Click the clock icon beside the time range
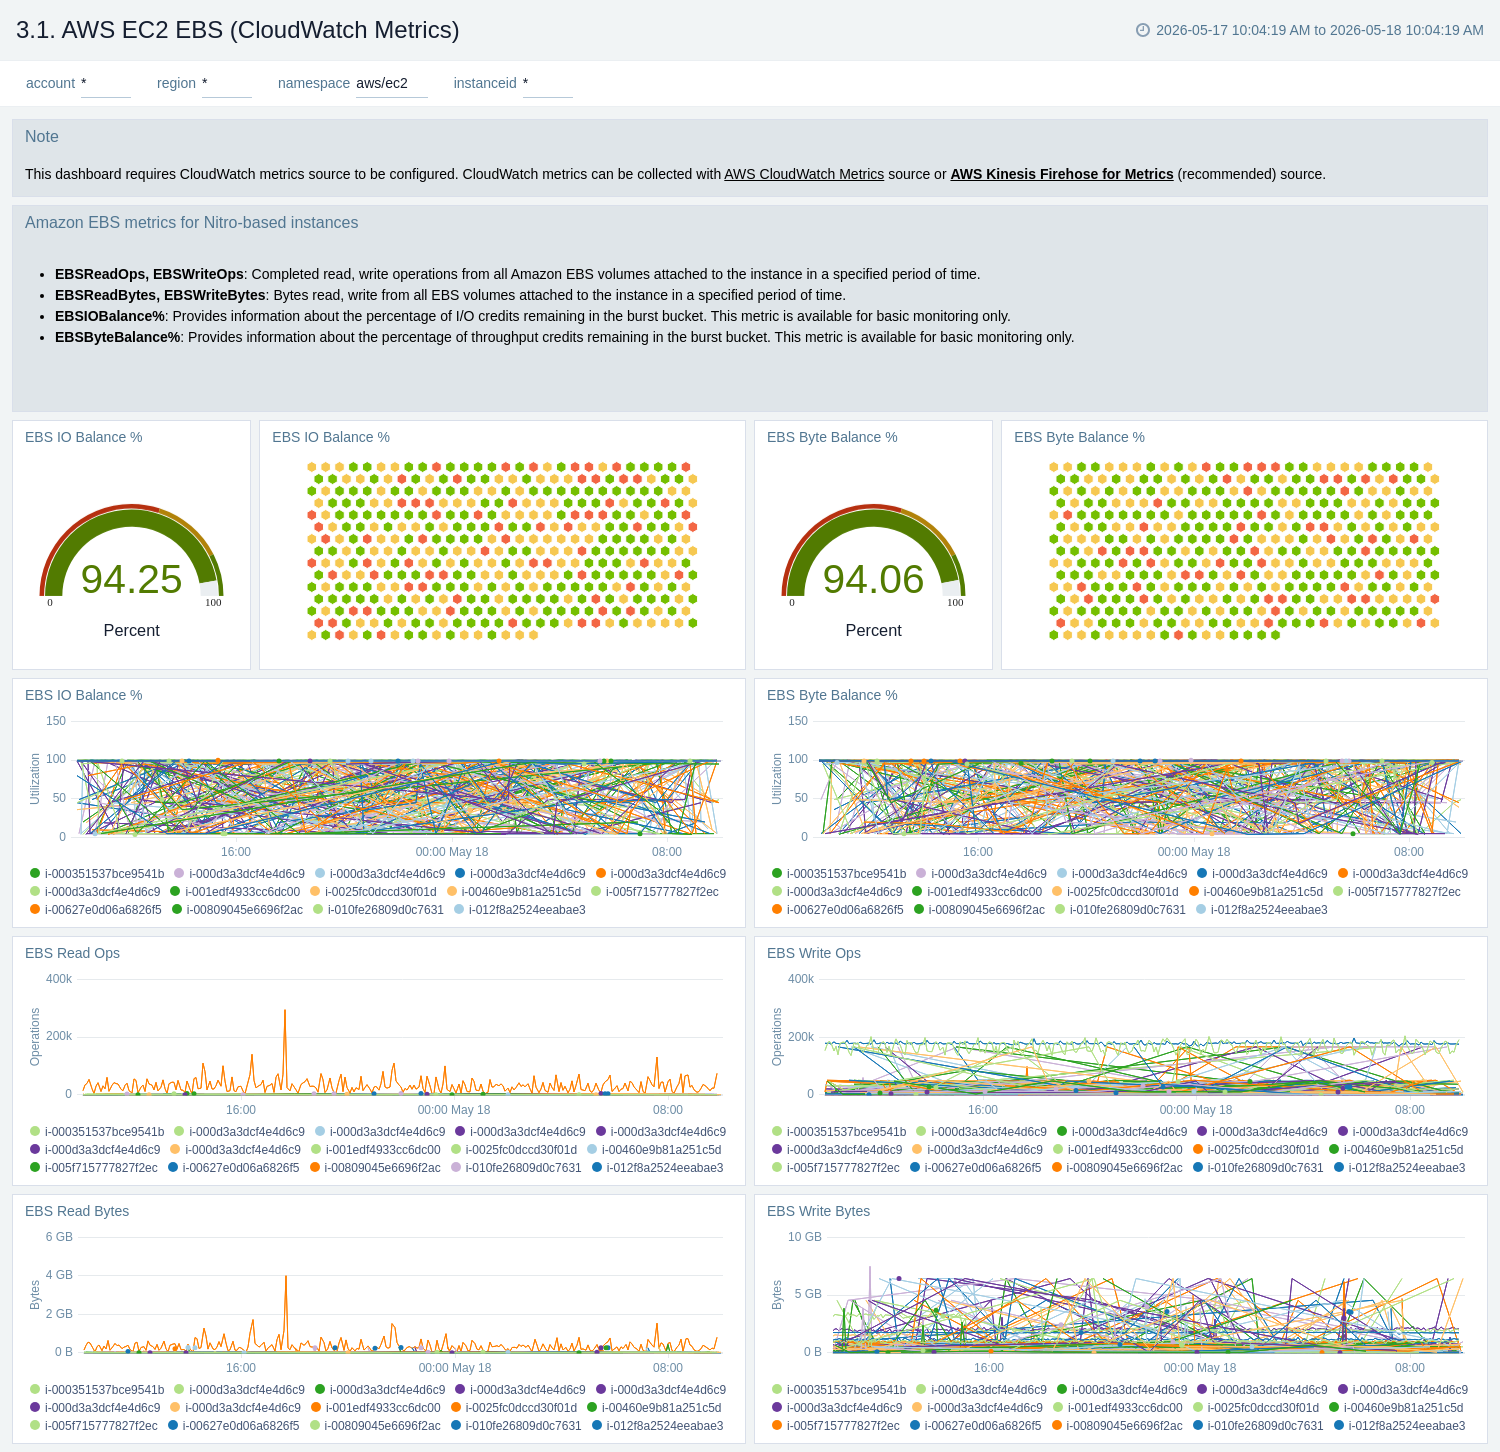 (1143, 30)
